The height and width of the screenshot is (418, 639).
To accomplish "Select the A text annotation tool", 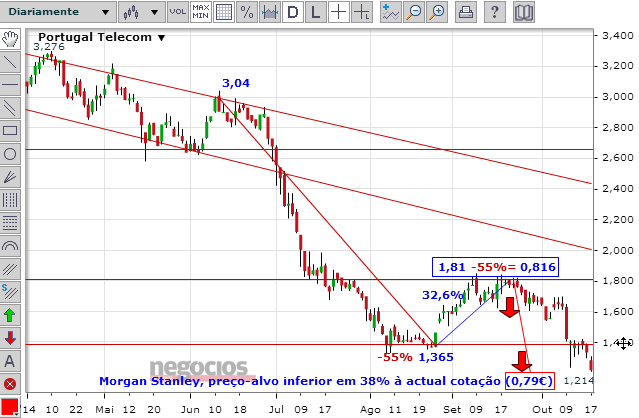I will pyautogui.click(x=10, y=361).
